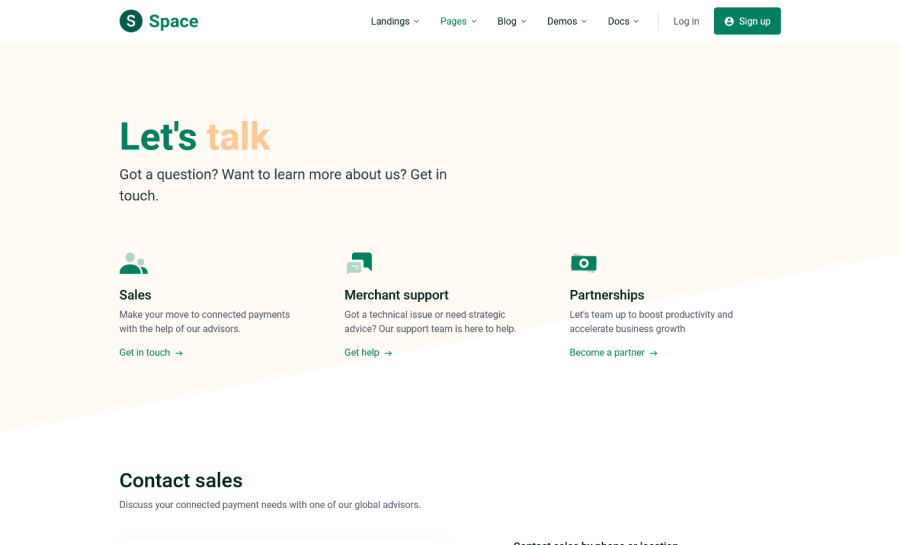Click the Contact sales heading

181,480
